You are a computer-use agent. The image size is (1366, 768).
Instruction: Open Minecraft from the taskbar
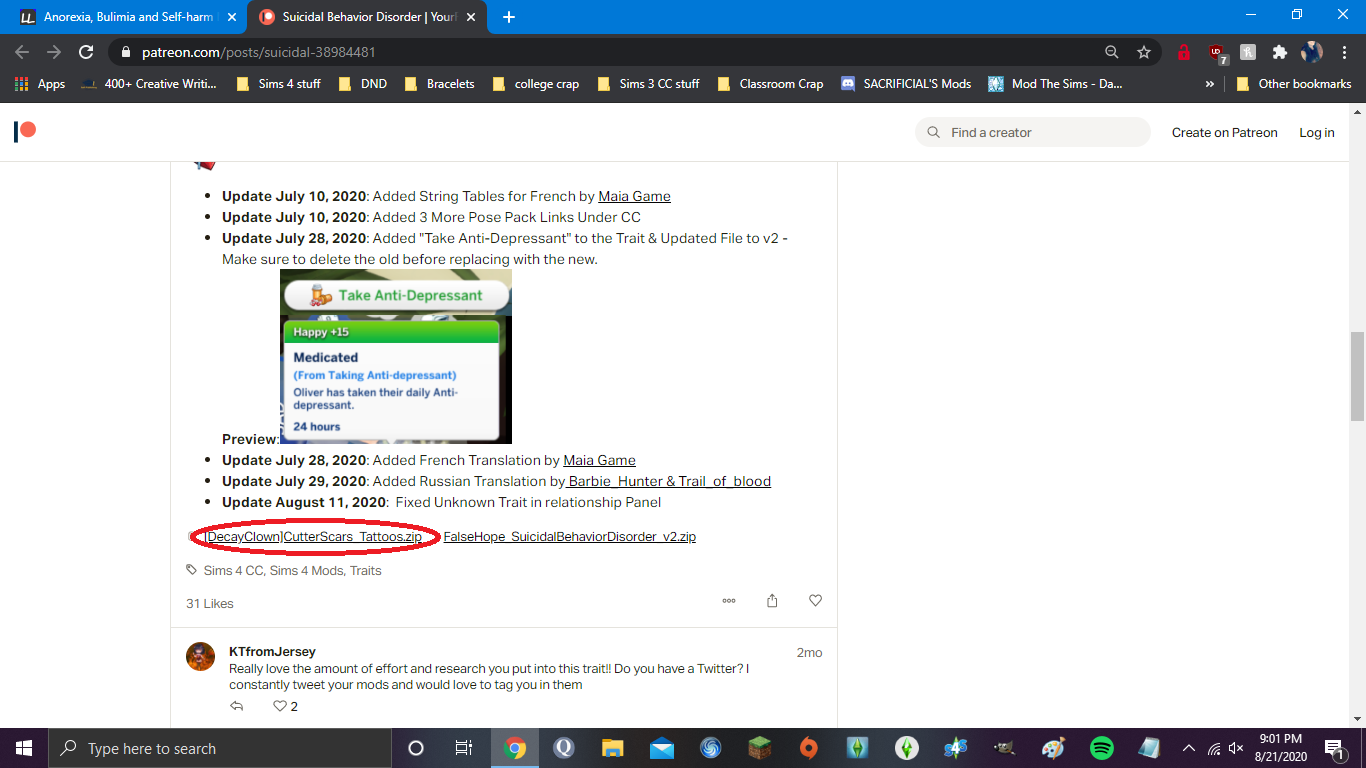760,748
